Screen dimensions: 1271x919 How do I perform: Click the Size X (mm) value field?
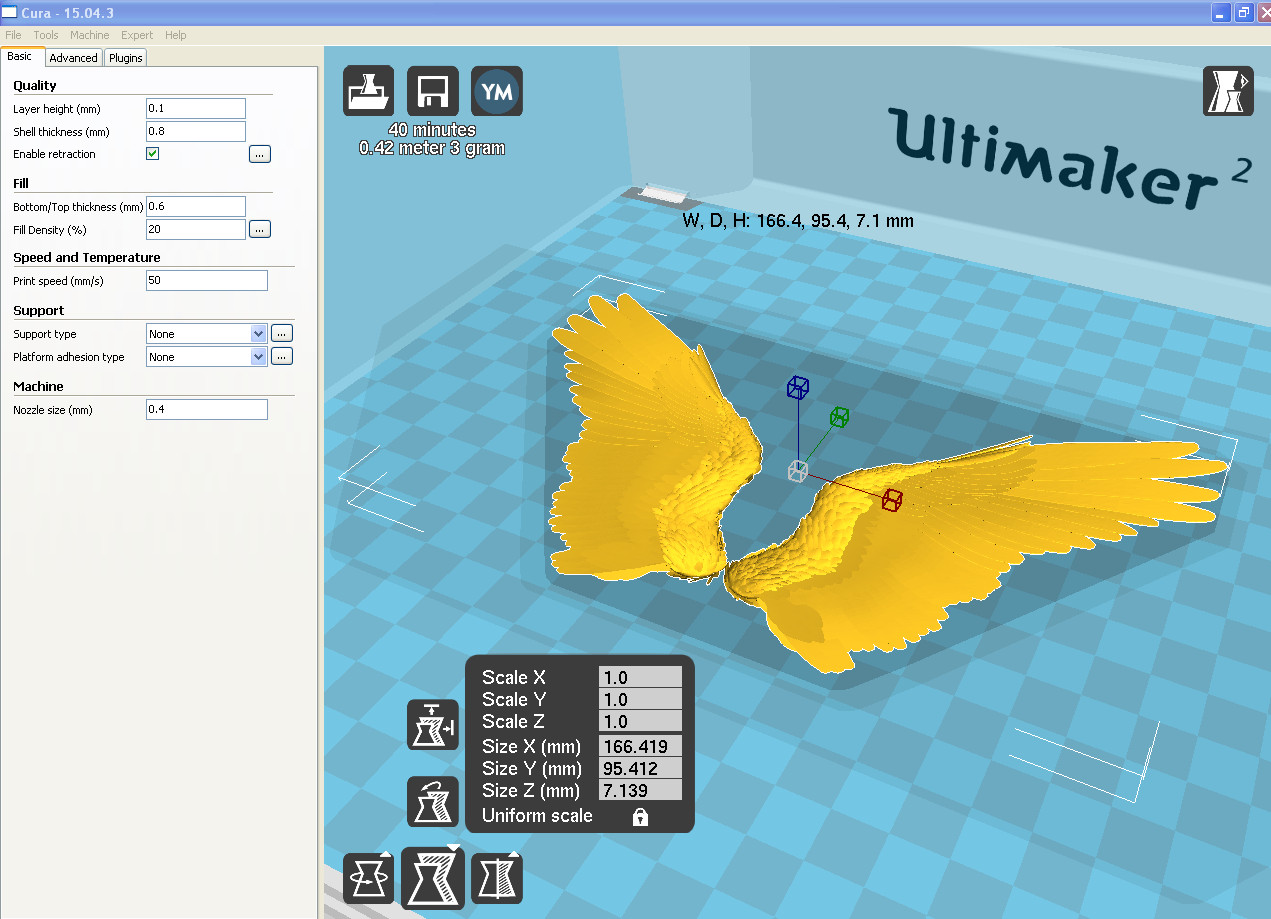coord(640,746)
